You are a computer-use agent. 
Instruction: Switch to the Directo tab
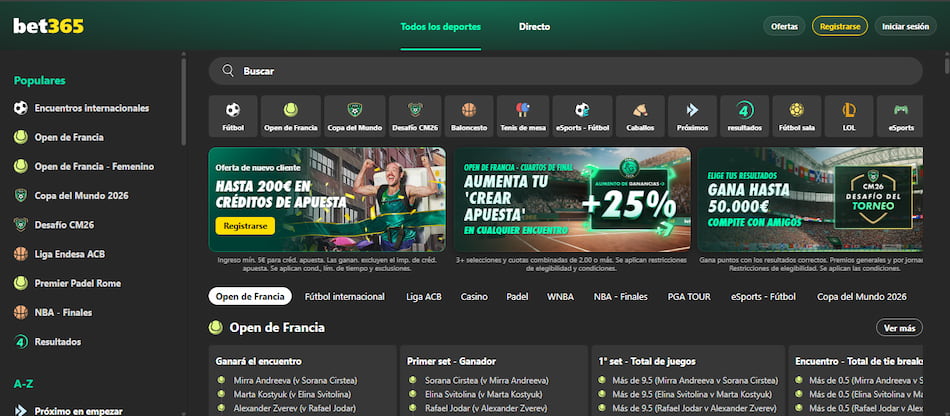coord(534,27)
